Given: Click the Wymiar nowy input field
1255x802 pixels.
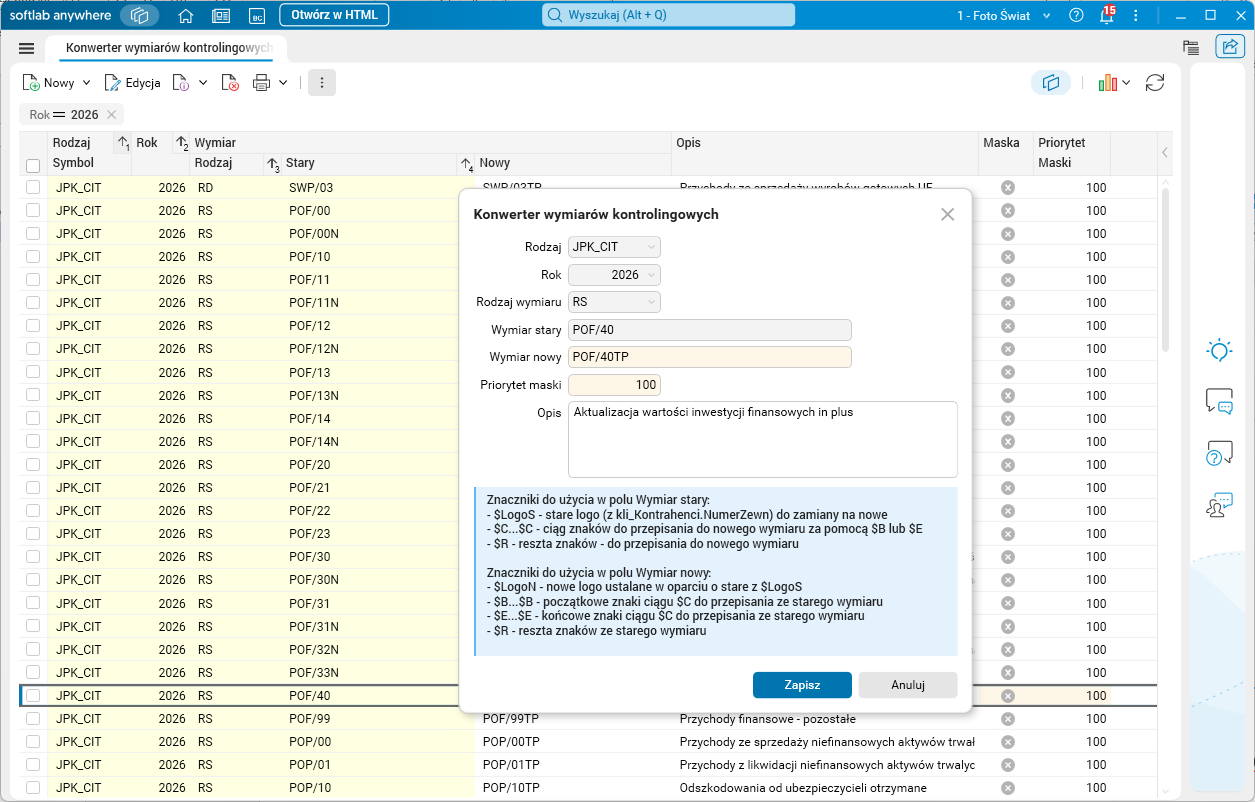Looking at the screenshot, I should (x=710, y=357).
